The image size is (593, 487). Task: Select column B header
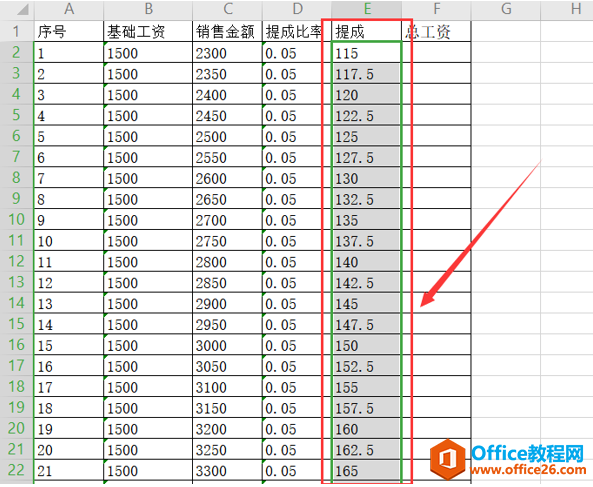pyautogui.click(x=148, y=9)
